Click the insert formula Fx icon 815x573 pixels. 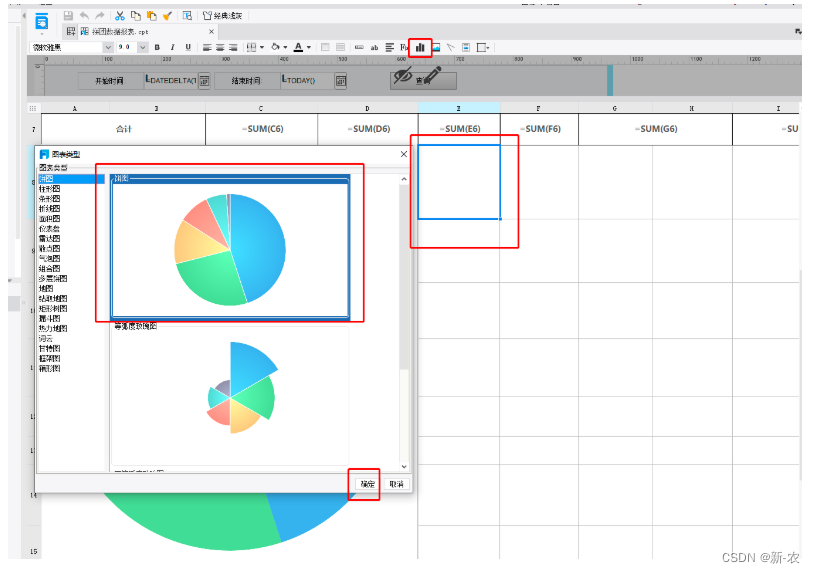coord(404,47)
